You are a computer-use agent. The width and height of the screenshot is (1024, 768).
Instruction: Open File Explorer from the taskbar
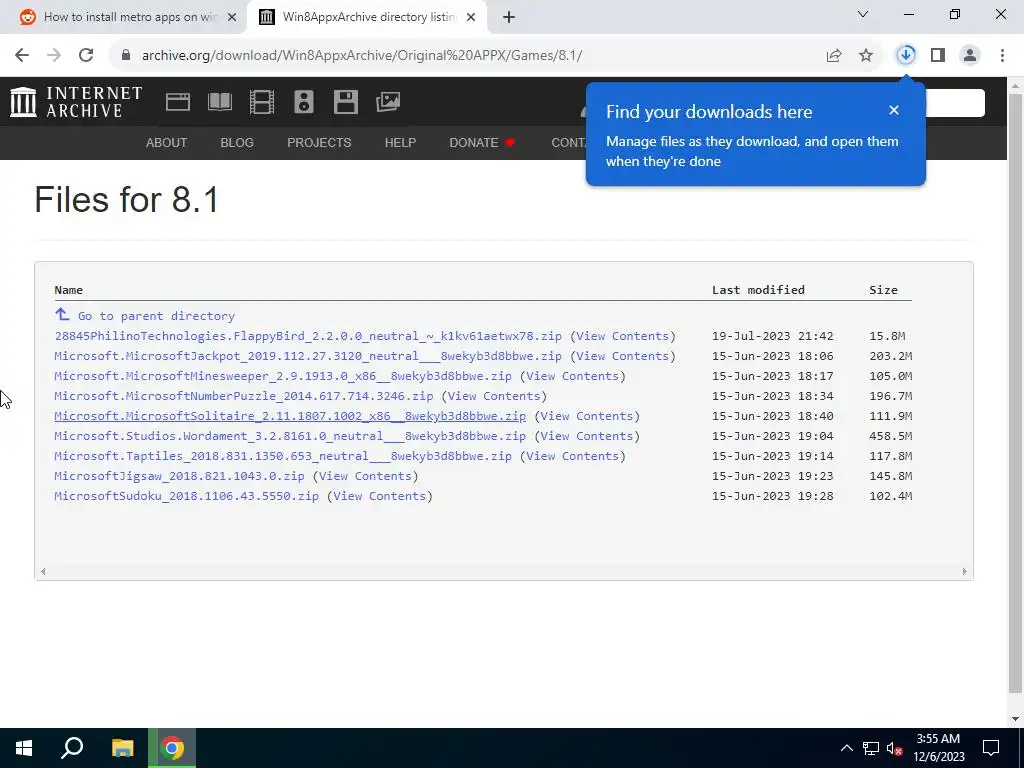click(122, 748)
